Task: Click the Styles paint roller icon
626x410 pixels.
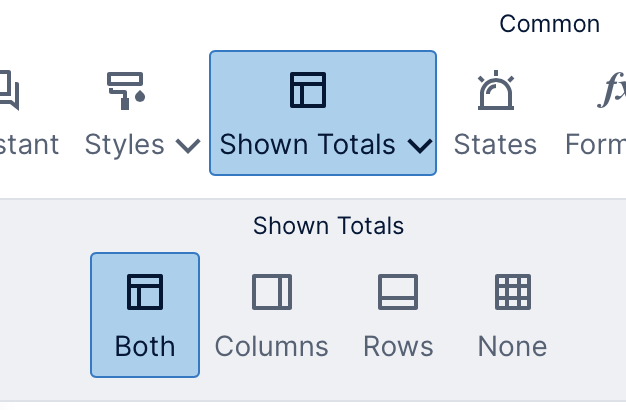Action: 125,91
